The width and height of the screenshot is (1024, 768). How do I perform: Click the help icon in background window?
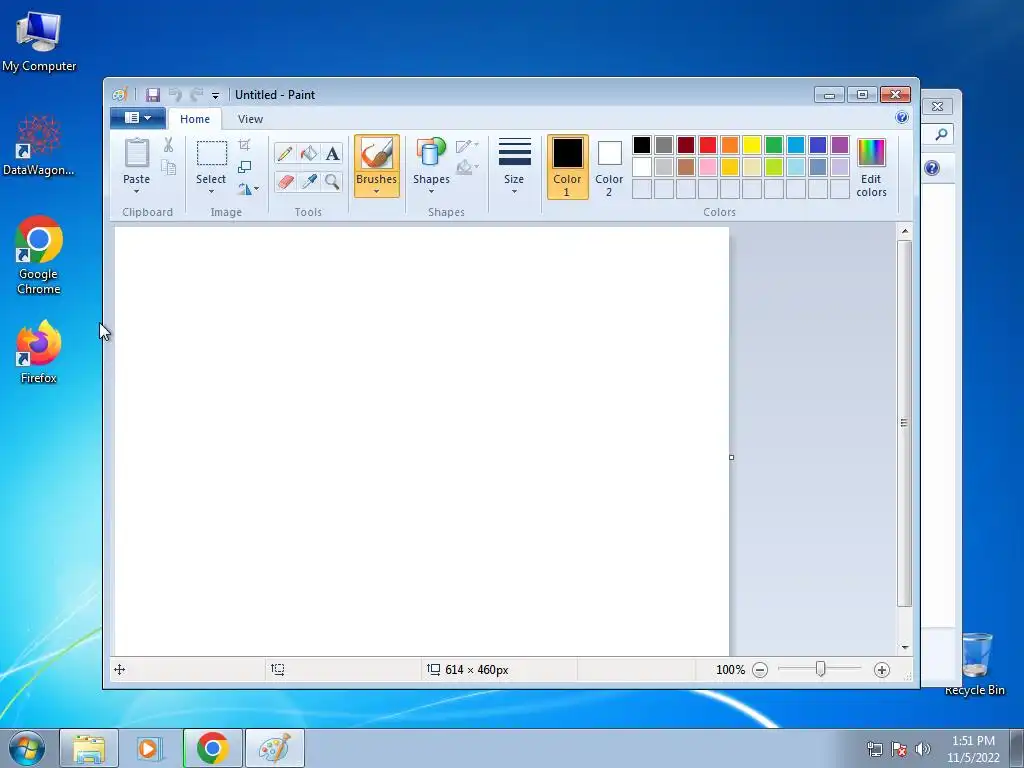932,168
